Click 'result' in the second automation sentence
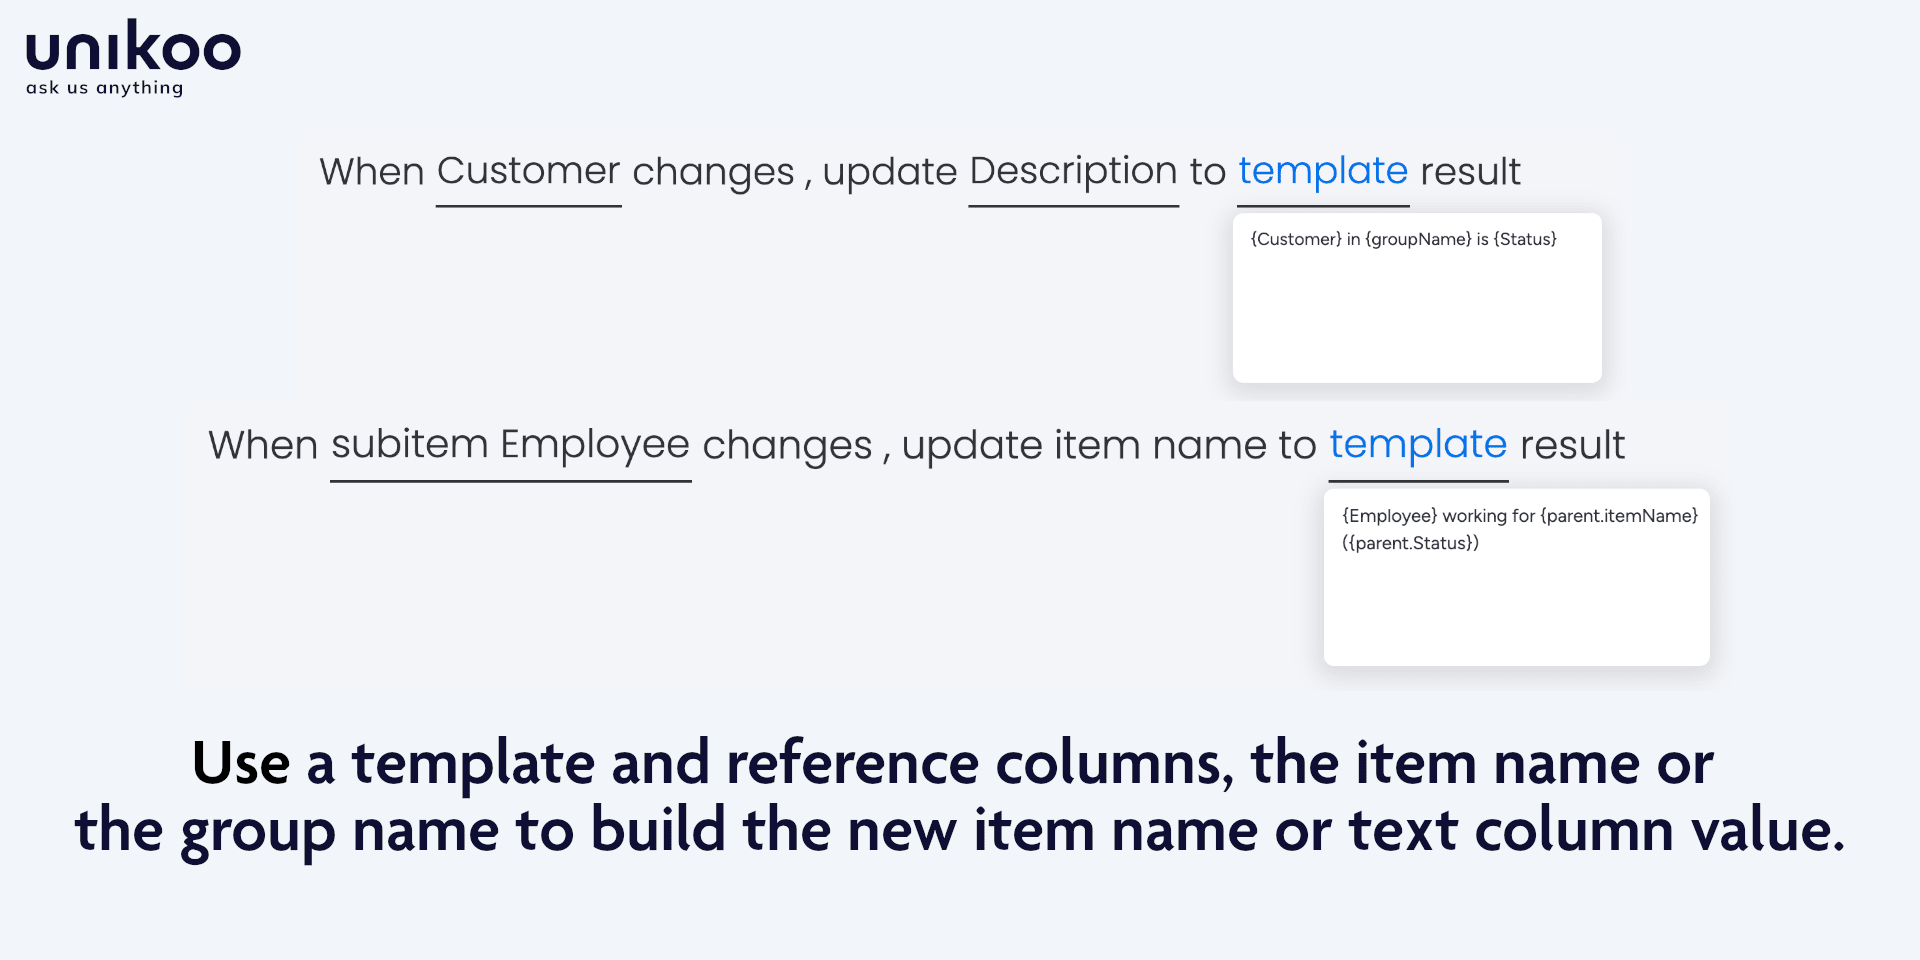 point(1573,445)
